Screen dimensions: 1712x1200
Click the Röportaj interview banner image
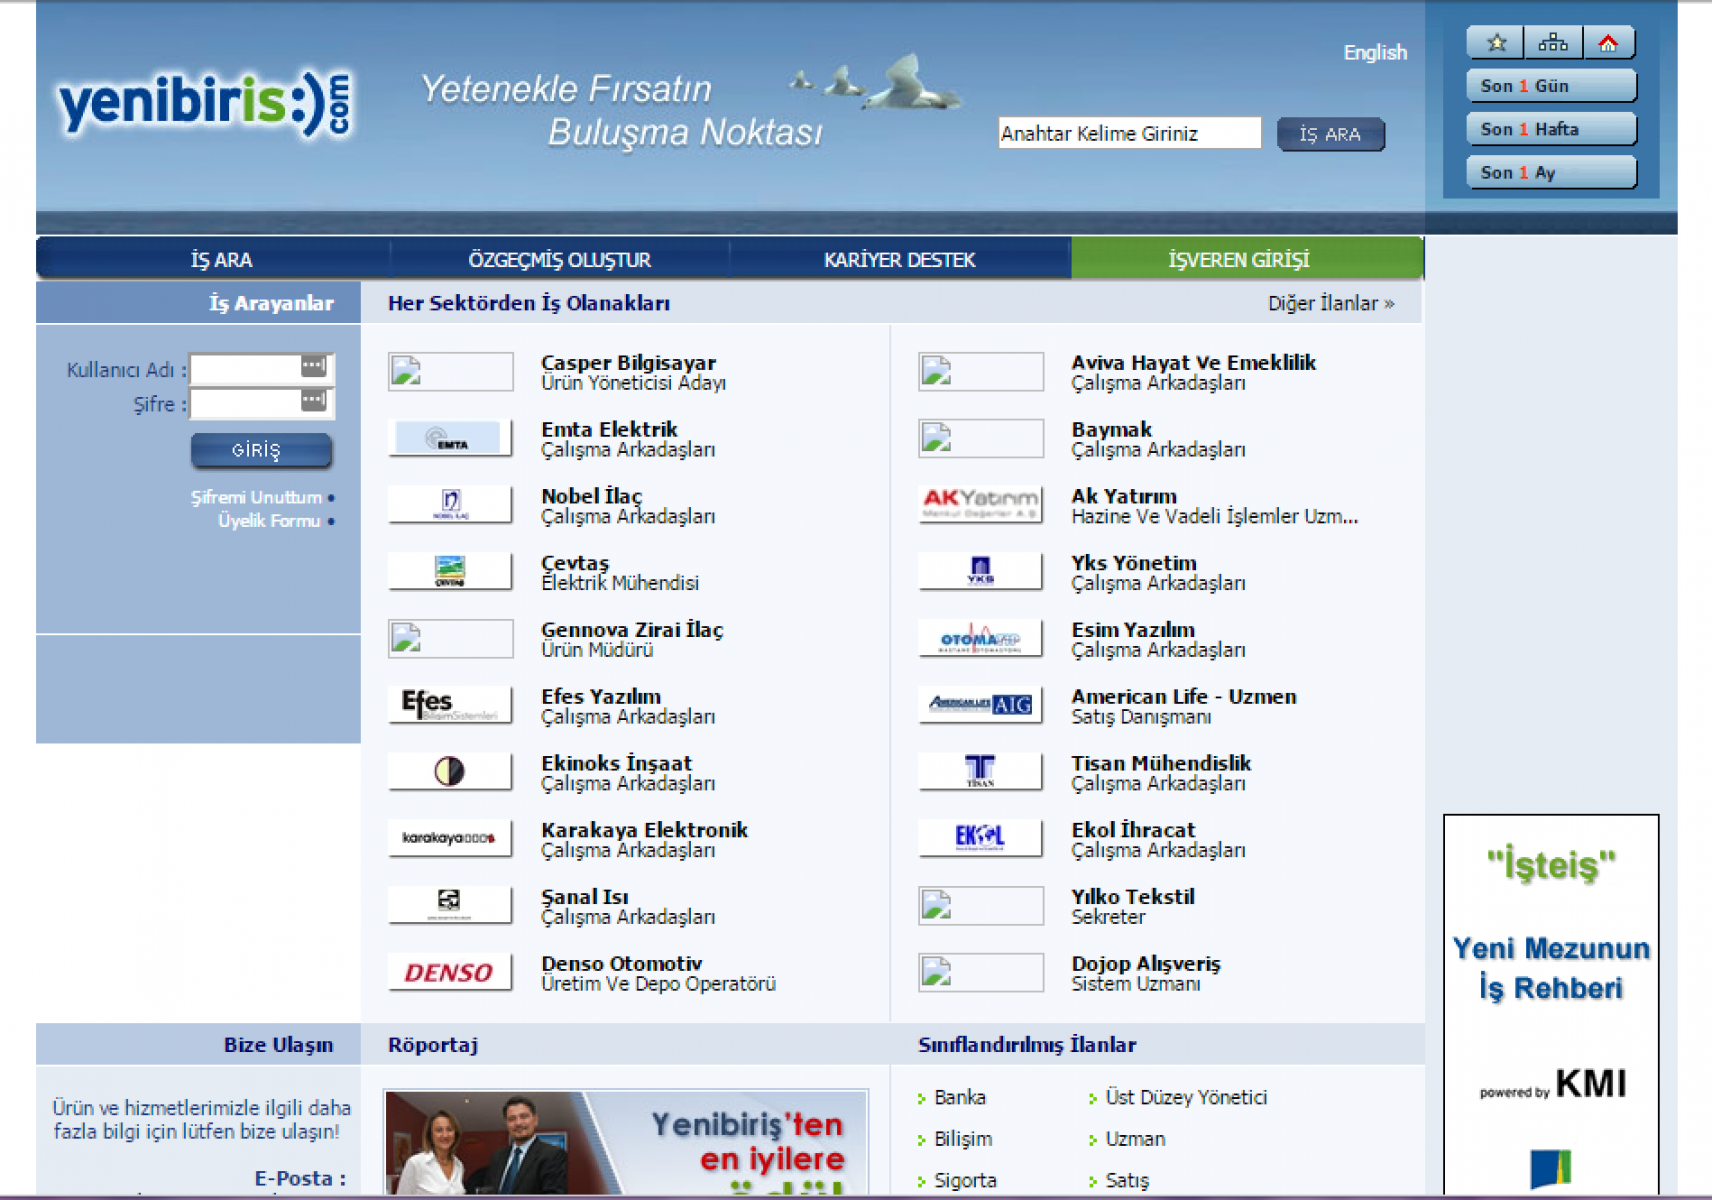pyautogui.click(x=626, y=1143)
